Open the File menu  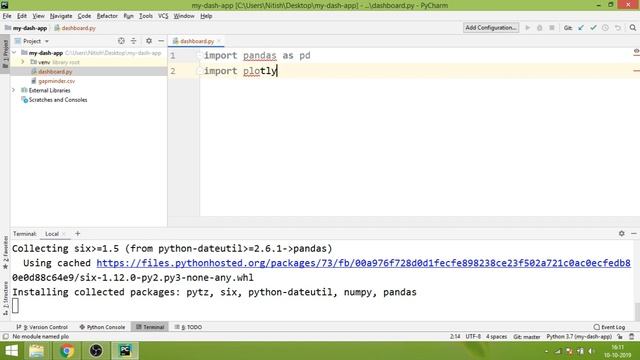tap(7, 16)
